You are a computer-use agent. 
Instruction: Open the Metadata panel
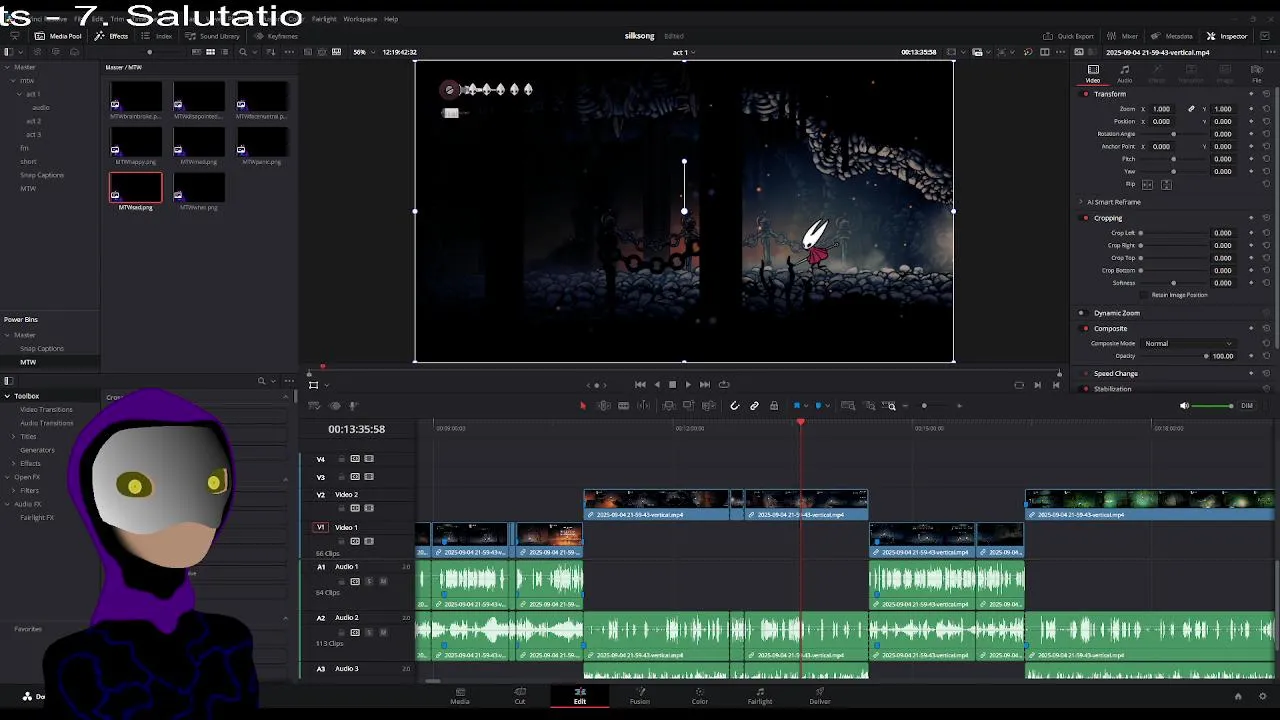click(x=1171, y=36)
